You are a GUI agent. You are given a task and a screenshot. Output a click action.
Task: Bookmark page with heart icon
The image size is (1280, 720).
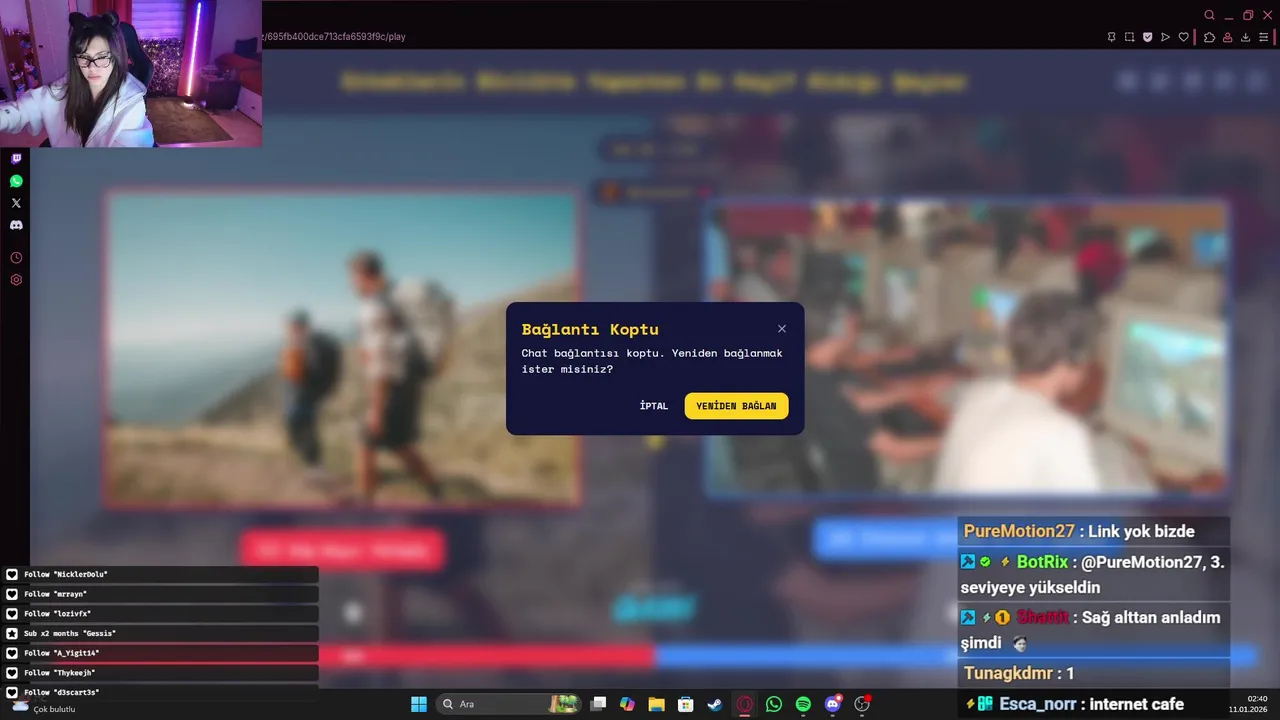[x=1183, y=37]
